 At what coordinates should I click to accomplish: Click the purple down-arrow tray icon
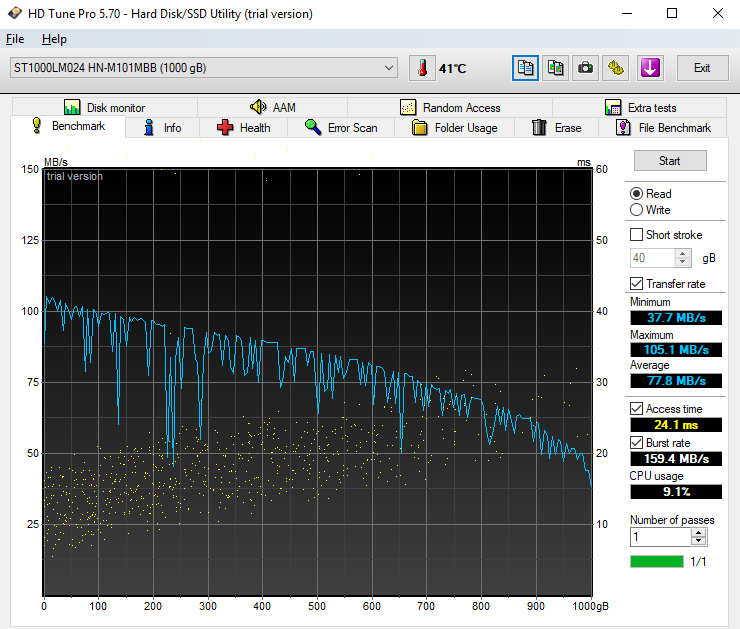[650, 68]
